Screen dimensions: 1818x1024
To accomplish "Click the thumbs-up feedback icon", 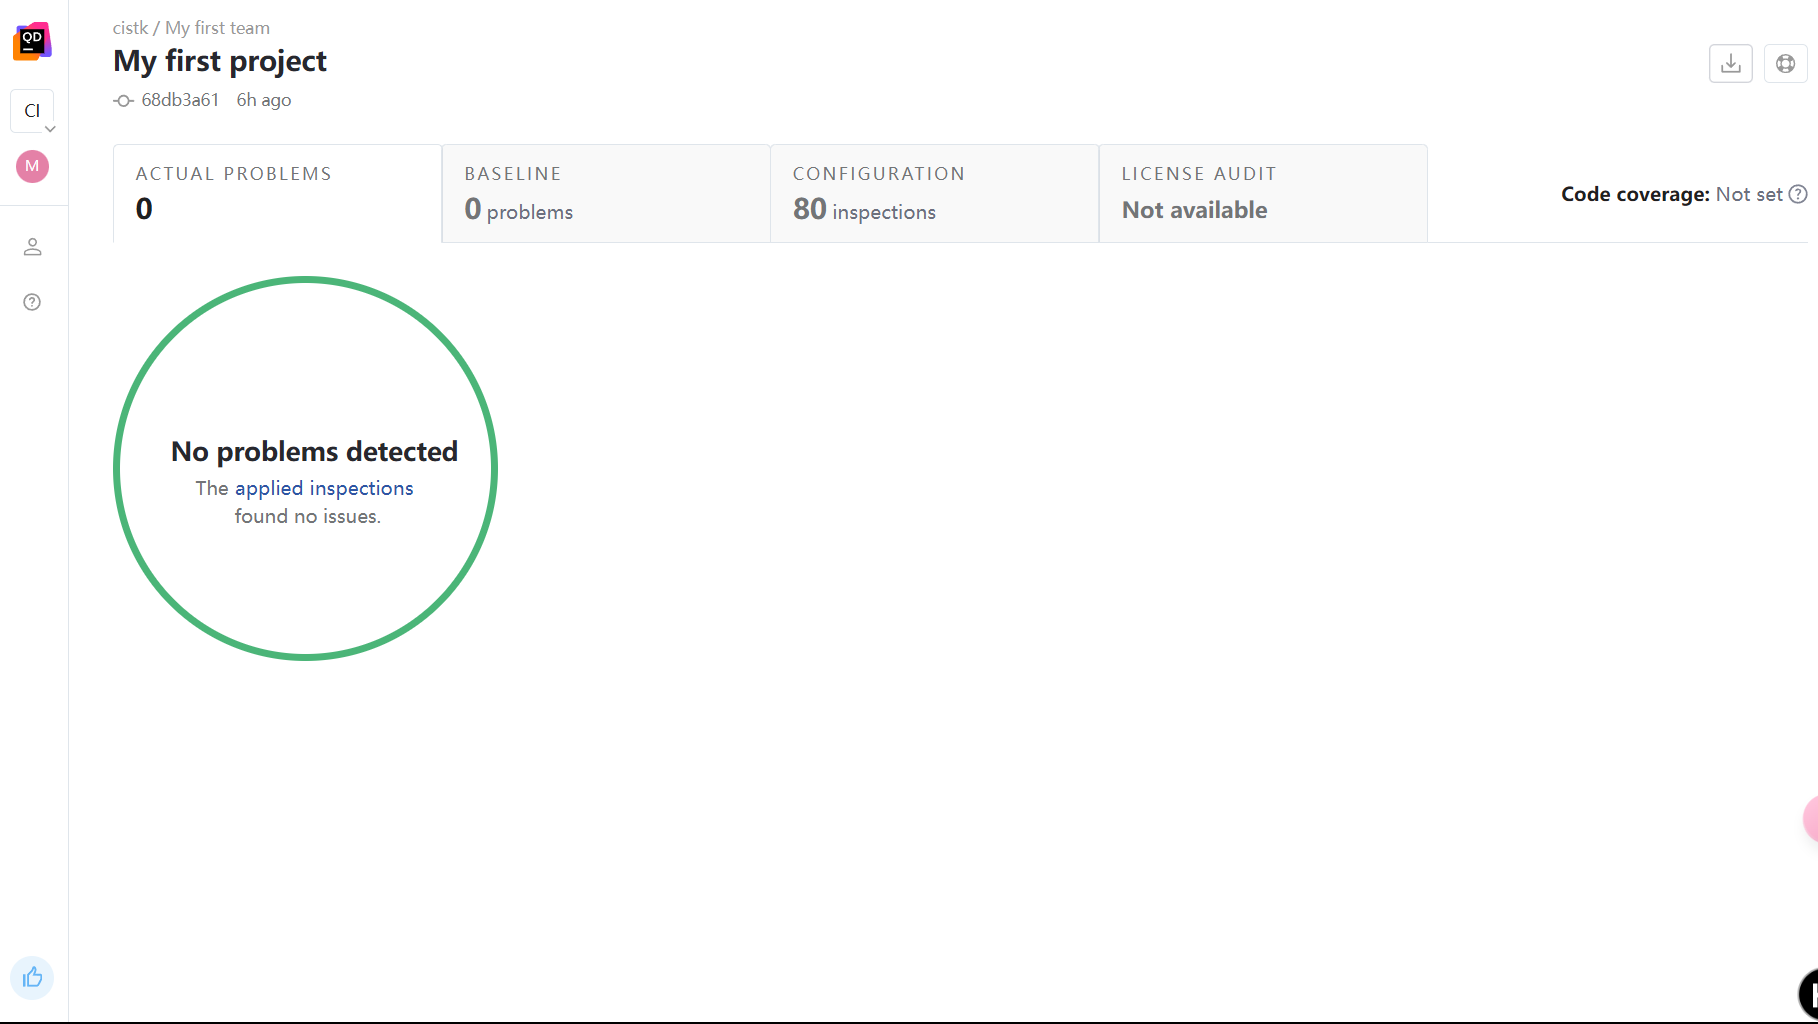I will click(32, 977).
